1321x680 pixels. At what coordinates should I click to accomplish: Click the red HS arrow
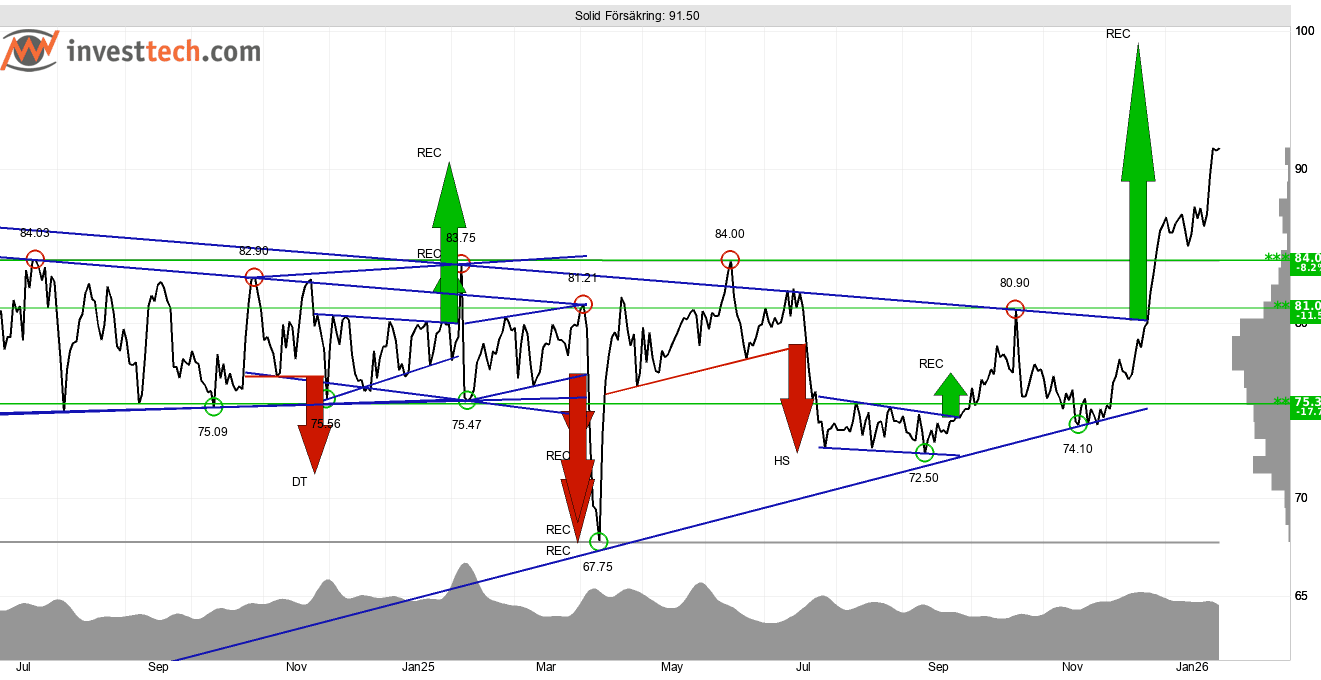point(797,397)
